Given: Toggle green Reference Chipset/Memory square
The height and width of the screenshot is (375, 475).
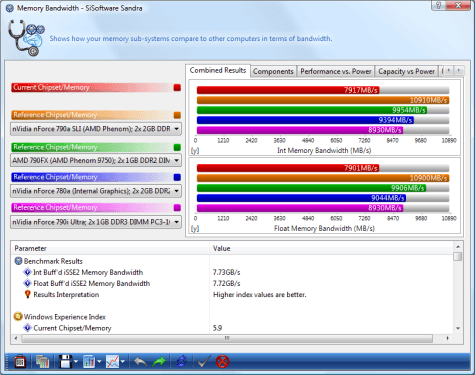Looking at the screenshot, I should pyautogui.click(x=177, y=147).
